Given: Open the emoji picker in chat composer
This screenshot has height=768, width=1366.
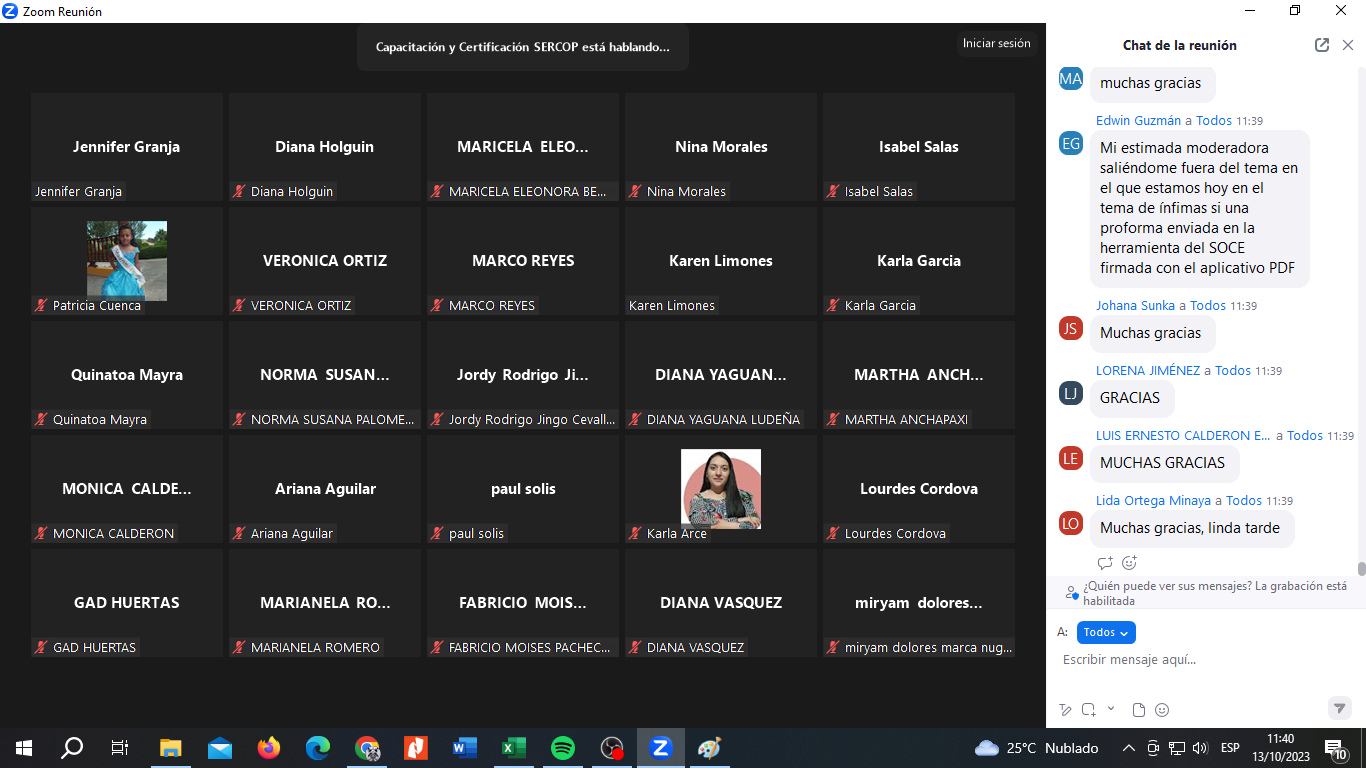Looking at the screenshot, I should pos(1162,710).
